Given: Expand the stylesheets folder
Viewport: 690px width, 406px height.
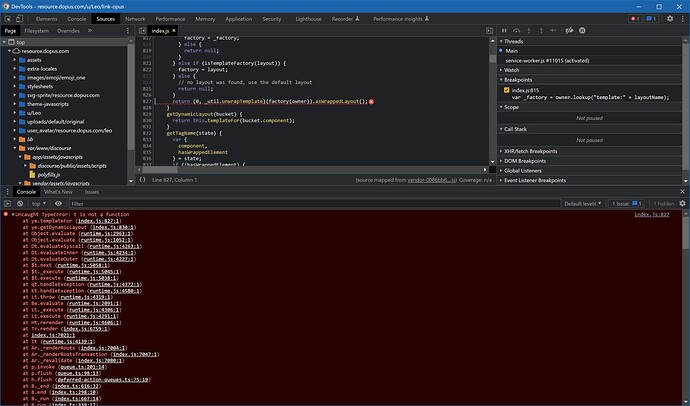Looking at the screenshot, I should pos(15,87).
